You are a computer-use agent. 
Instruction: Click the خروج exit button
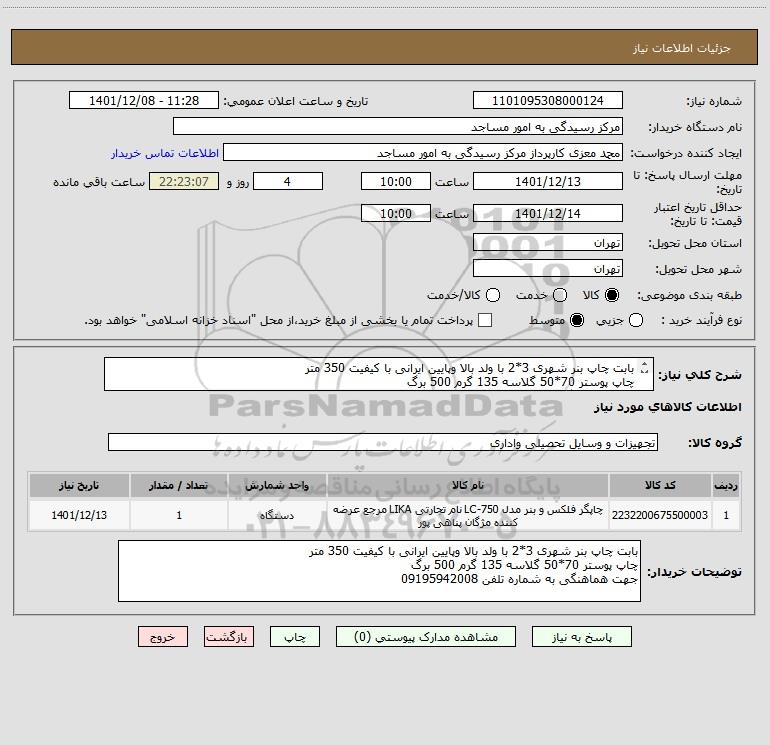163,637
